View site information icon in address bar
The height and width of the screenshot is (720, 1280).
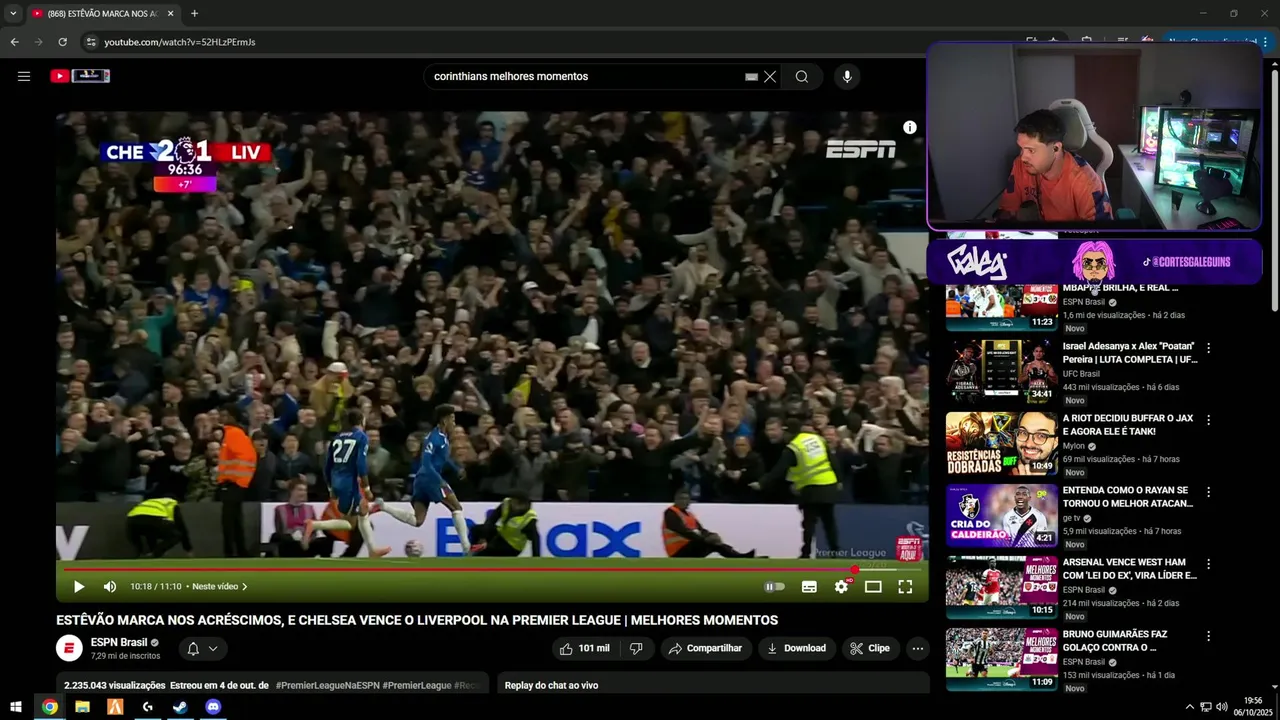pyautogui.click(x=90, y=42)
